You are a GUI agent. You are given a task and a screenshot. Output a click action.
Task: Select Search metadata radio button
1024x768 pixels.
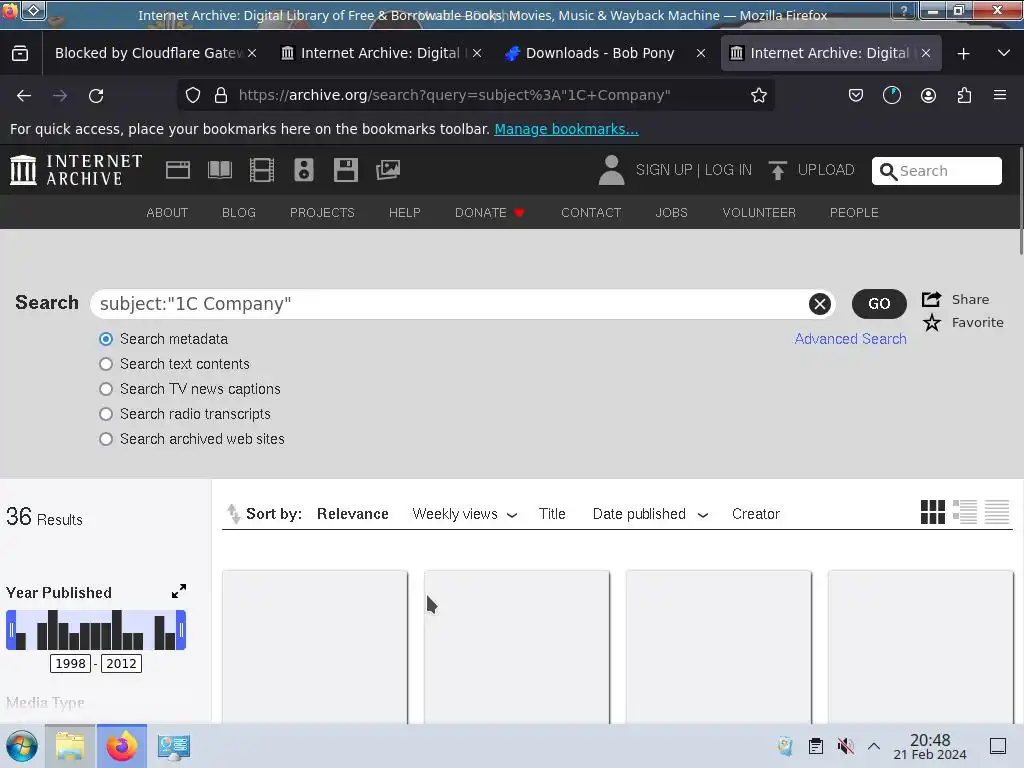[x=106, y=339]
